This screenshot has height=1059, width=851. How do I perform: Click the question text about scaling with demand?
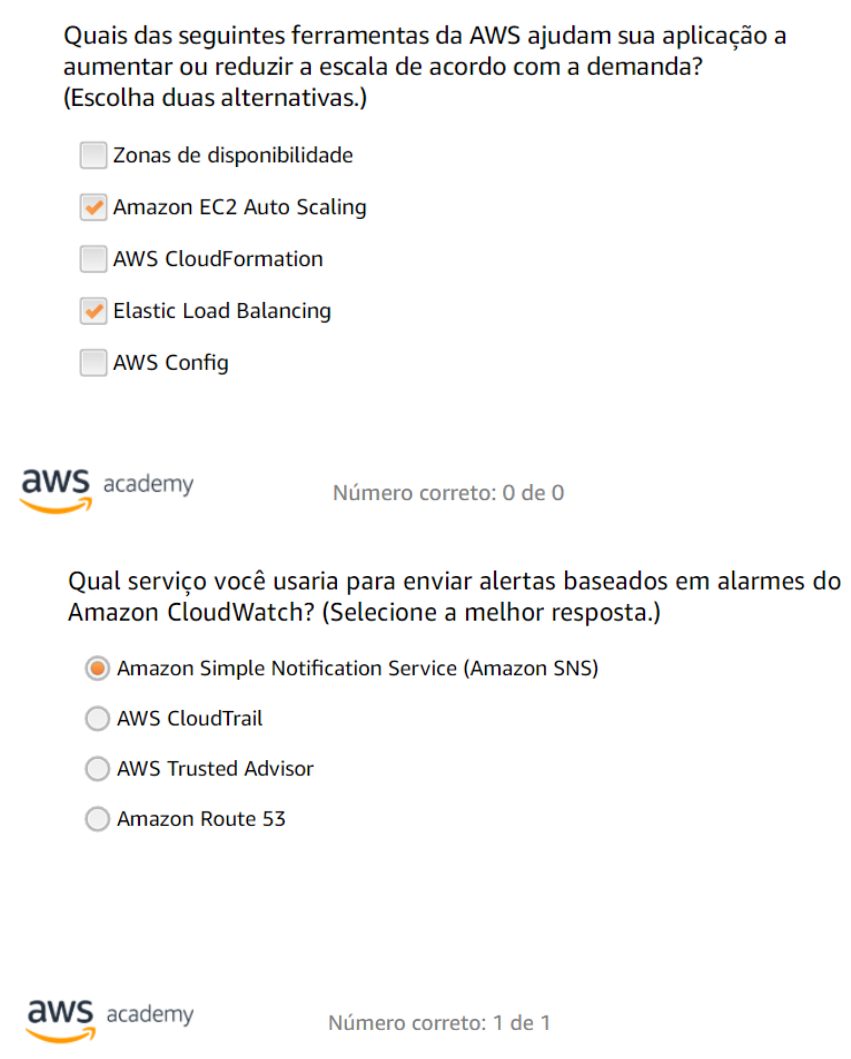click(x=423, y=55)
